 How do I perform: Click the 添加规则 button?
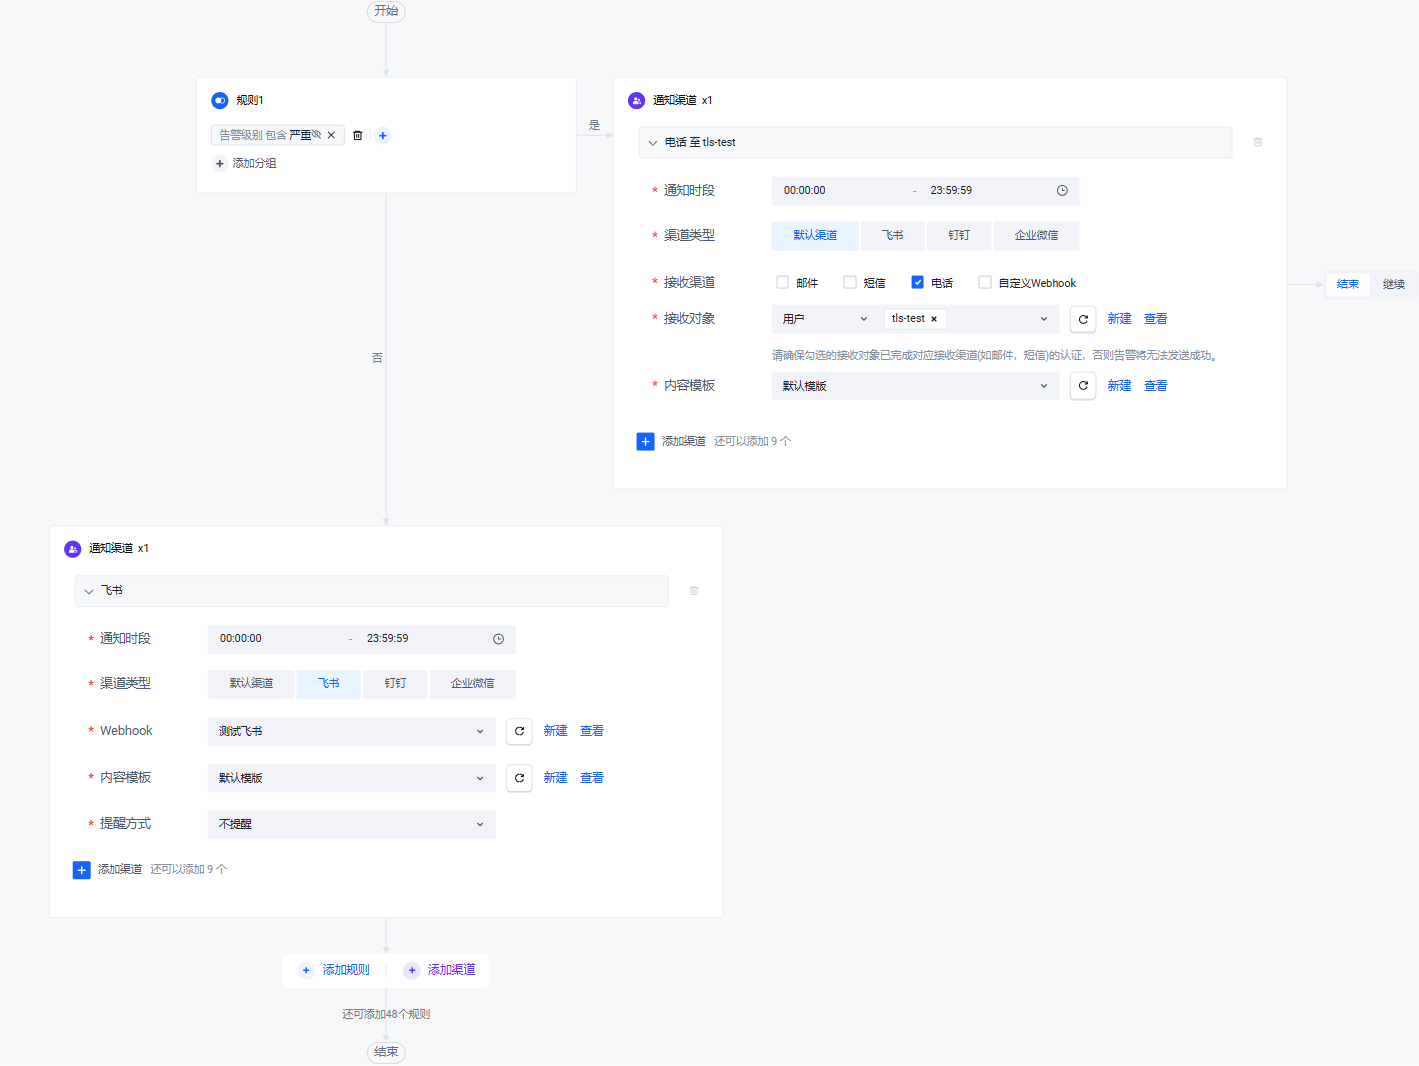tap(336, 970)
